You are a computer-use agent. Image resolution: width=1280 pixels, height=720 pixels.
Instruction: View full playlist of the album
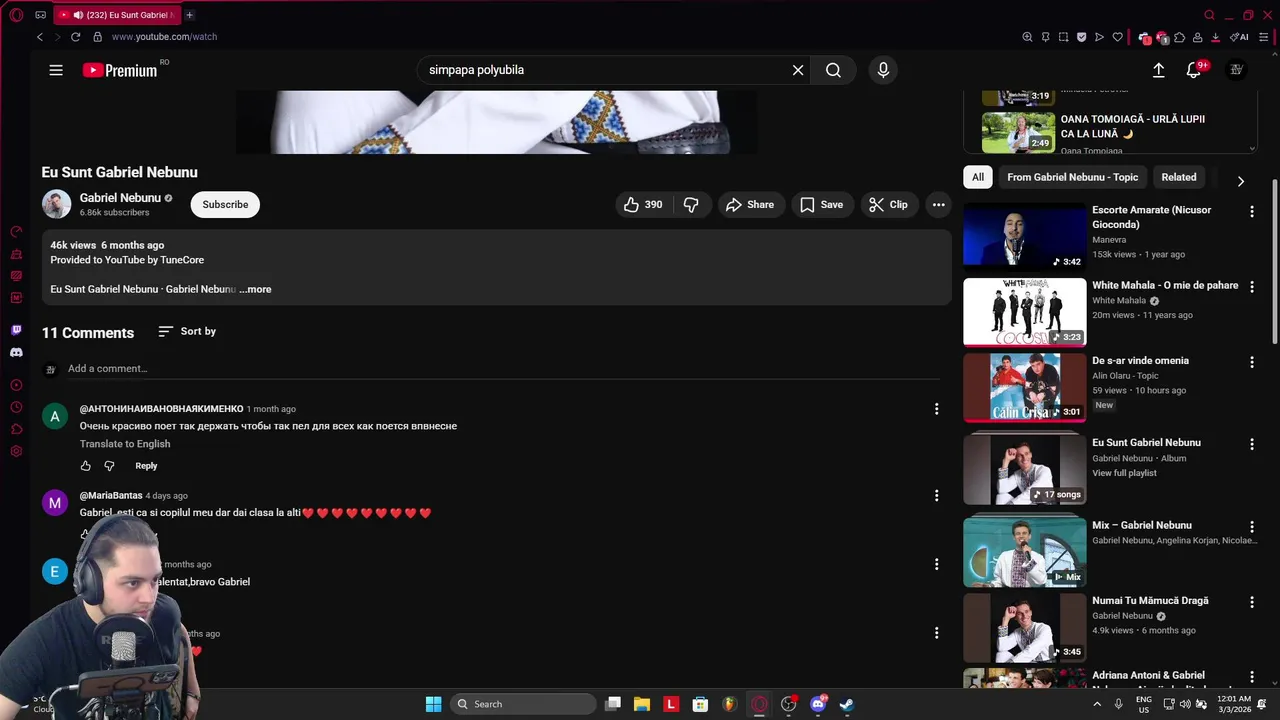click(x=1124, y=473)
